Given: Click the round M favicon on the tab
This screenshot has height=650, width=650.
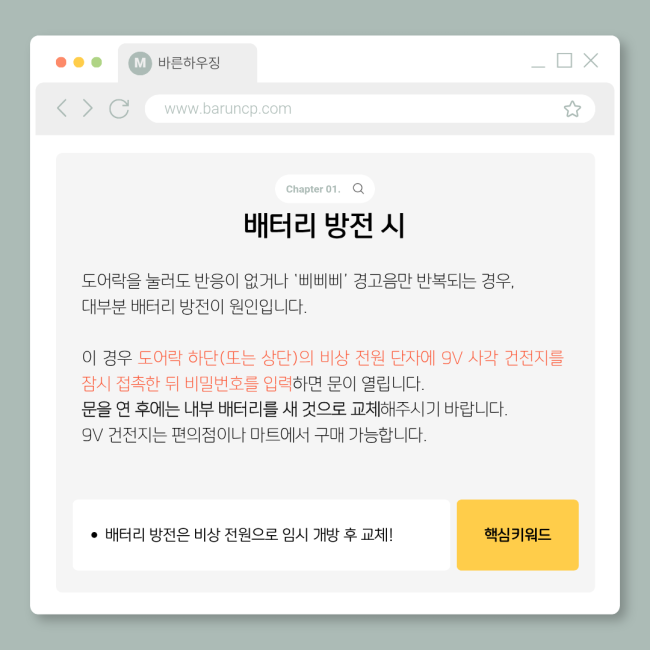Looking at the screenshot, I should 140,63.
